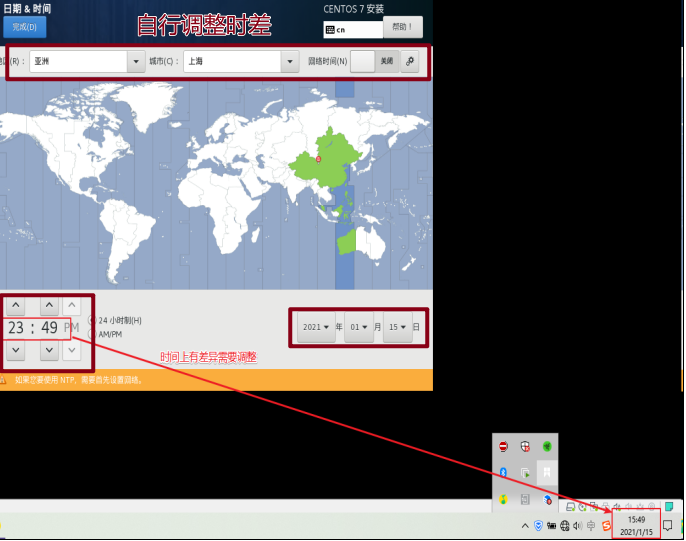Open the yellow-green music tray icon
686x541 pixels.
(x=503, y=499)
